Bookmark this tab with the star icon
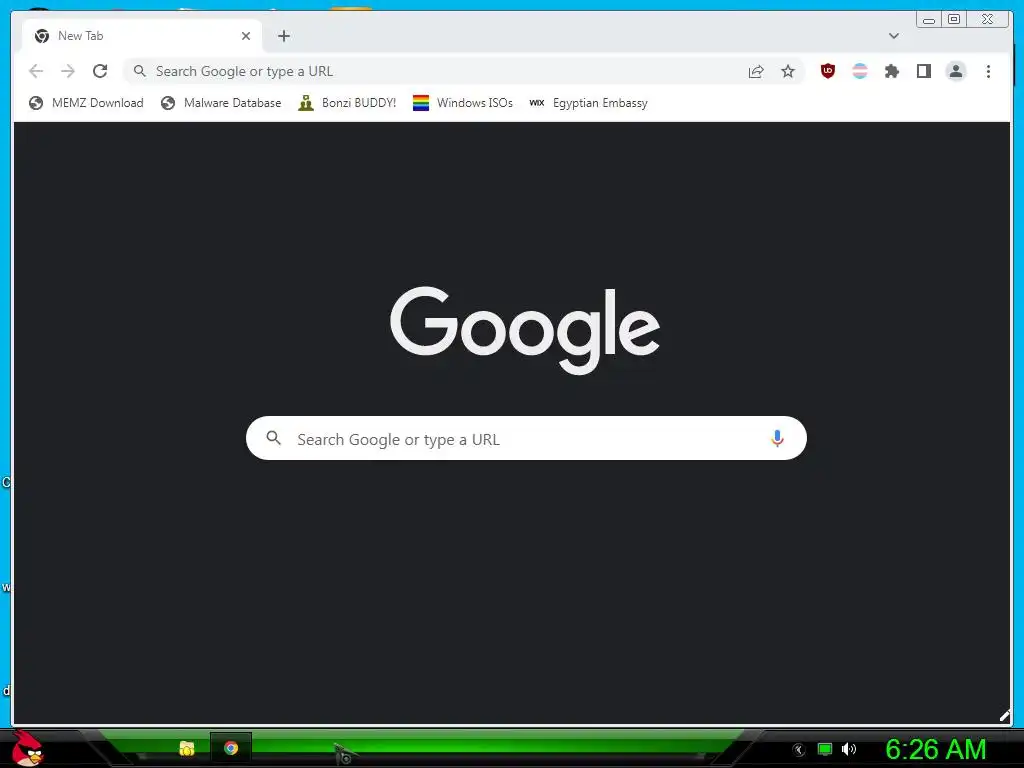 788,71
